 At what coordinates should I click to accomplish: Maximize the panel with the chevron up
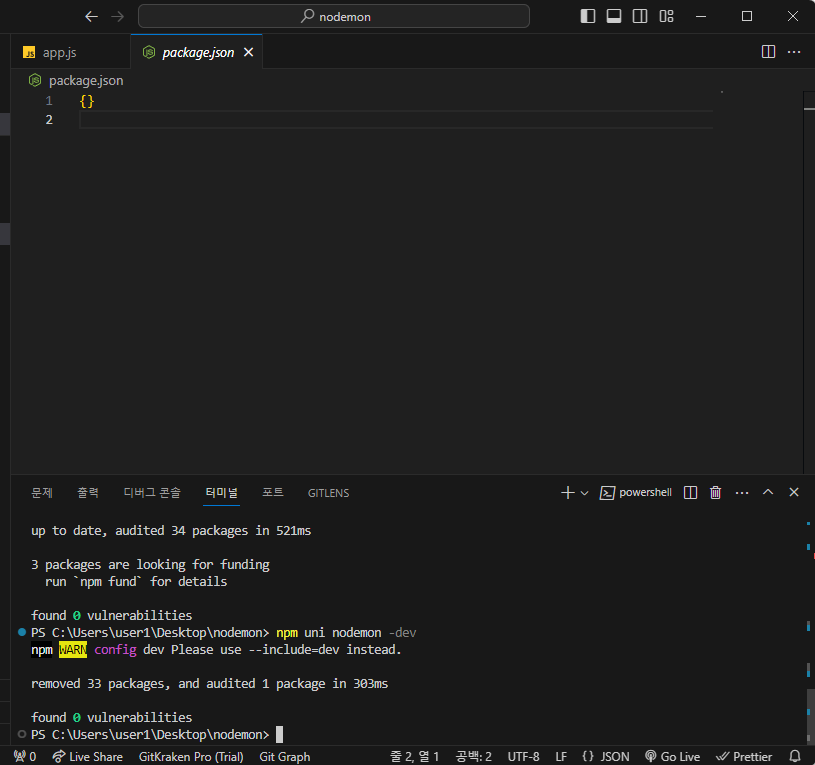click(x=768, y=493)
